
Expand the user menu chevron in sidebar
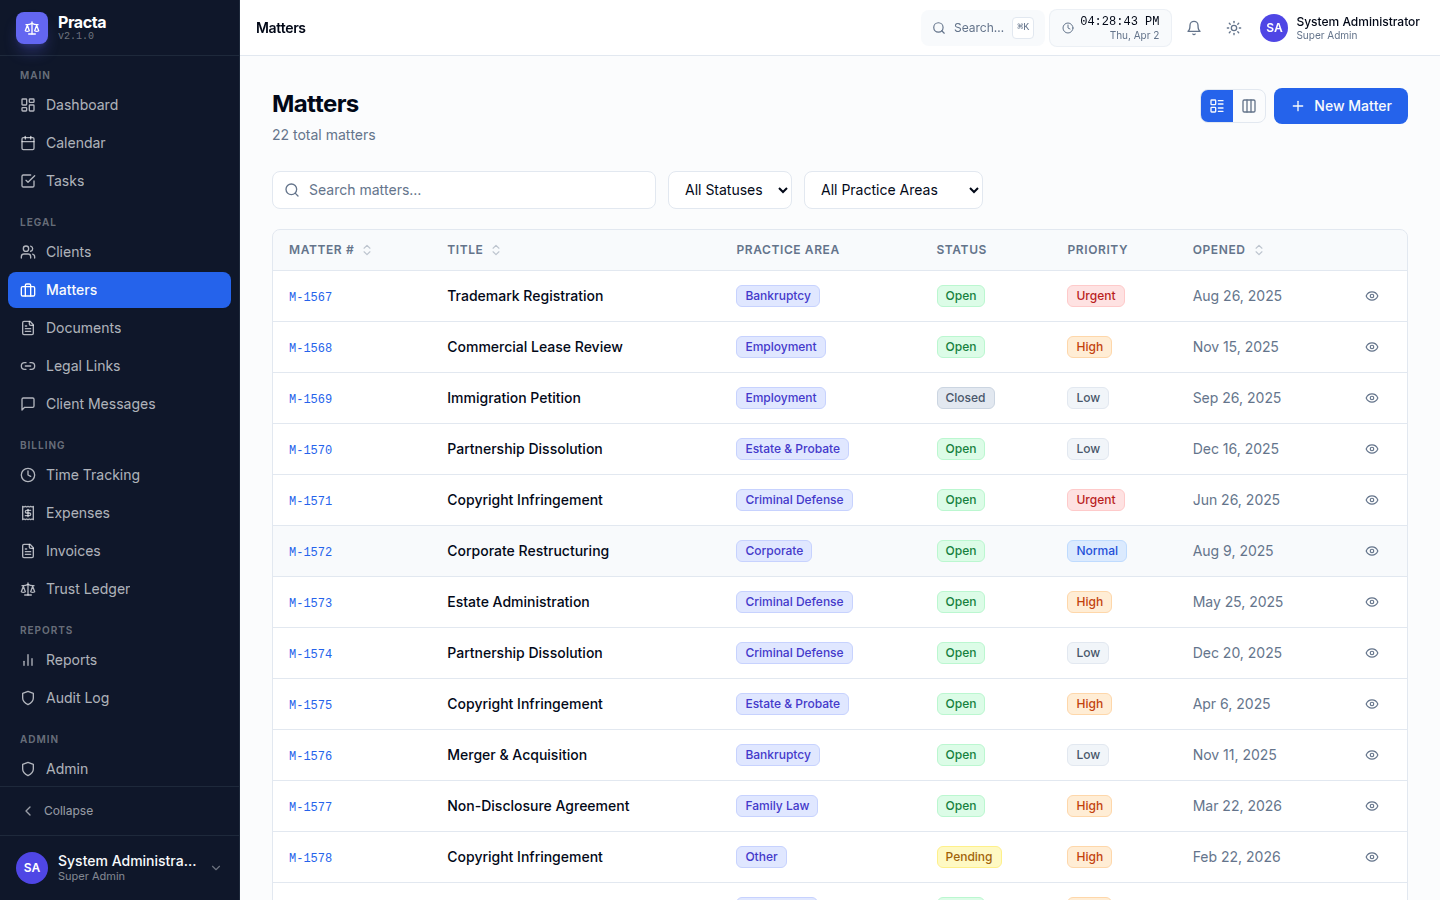tap(216, 868)
